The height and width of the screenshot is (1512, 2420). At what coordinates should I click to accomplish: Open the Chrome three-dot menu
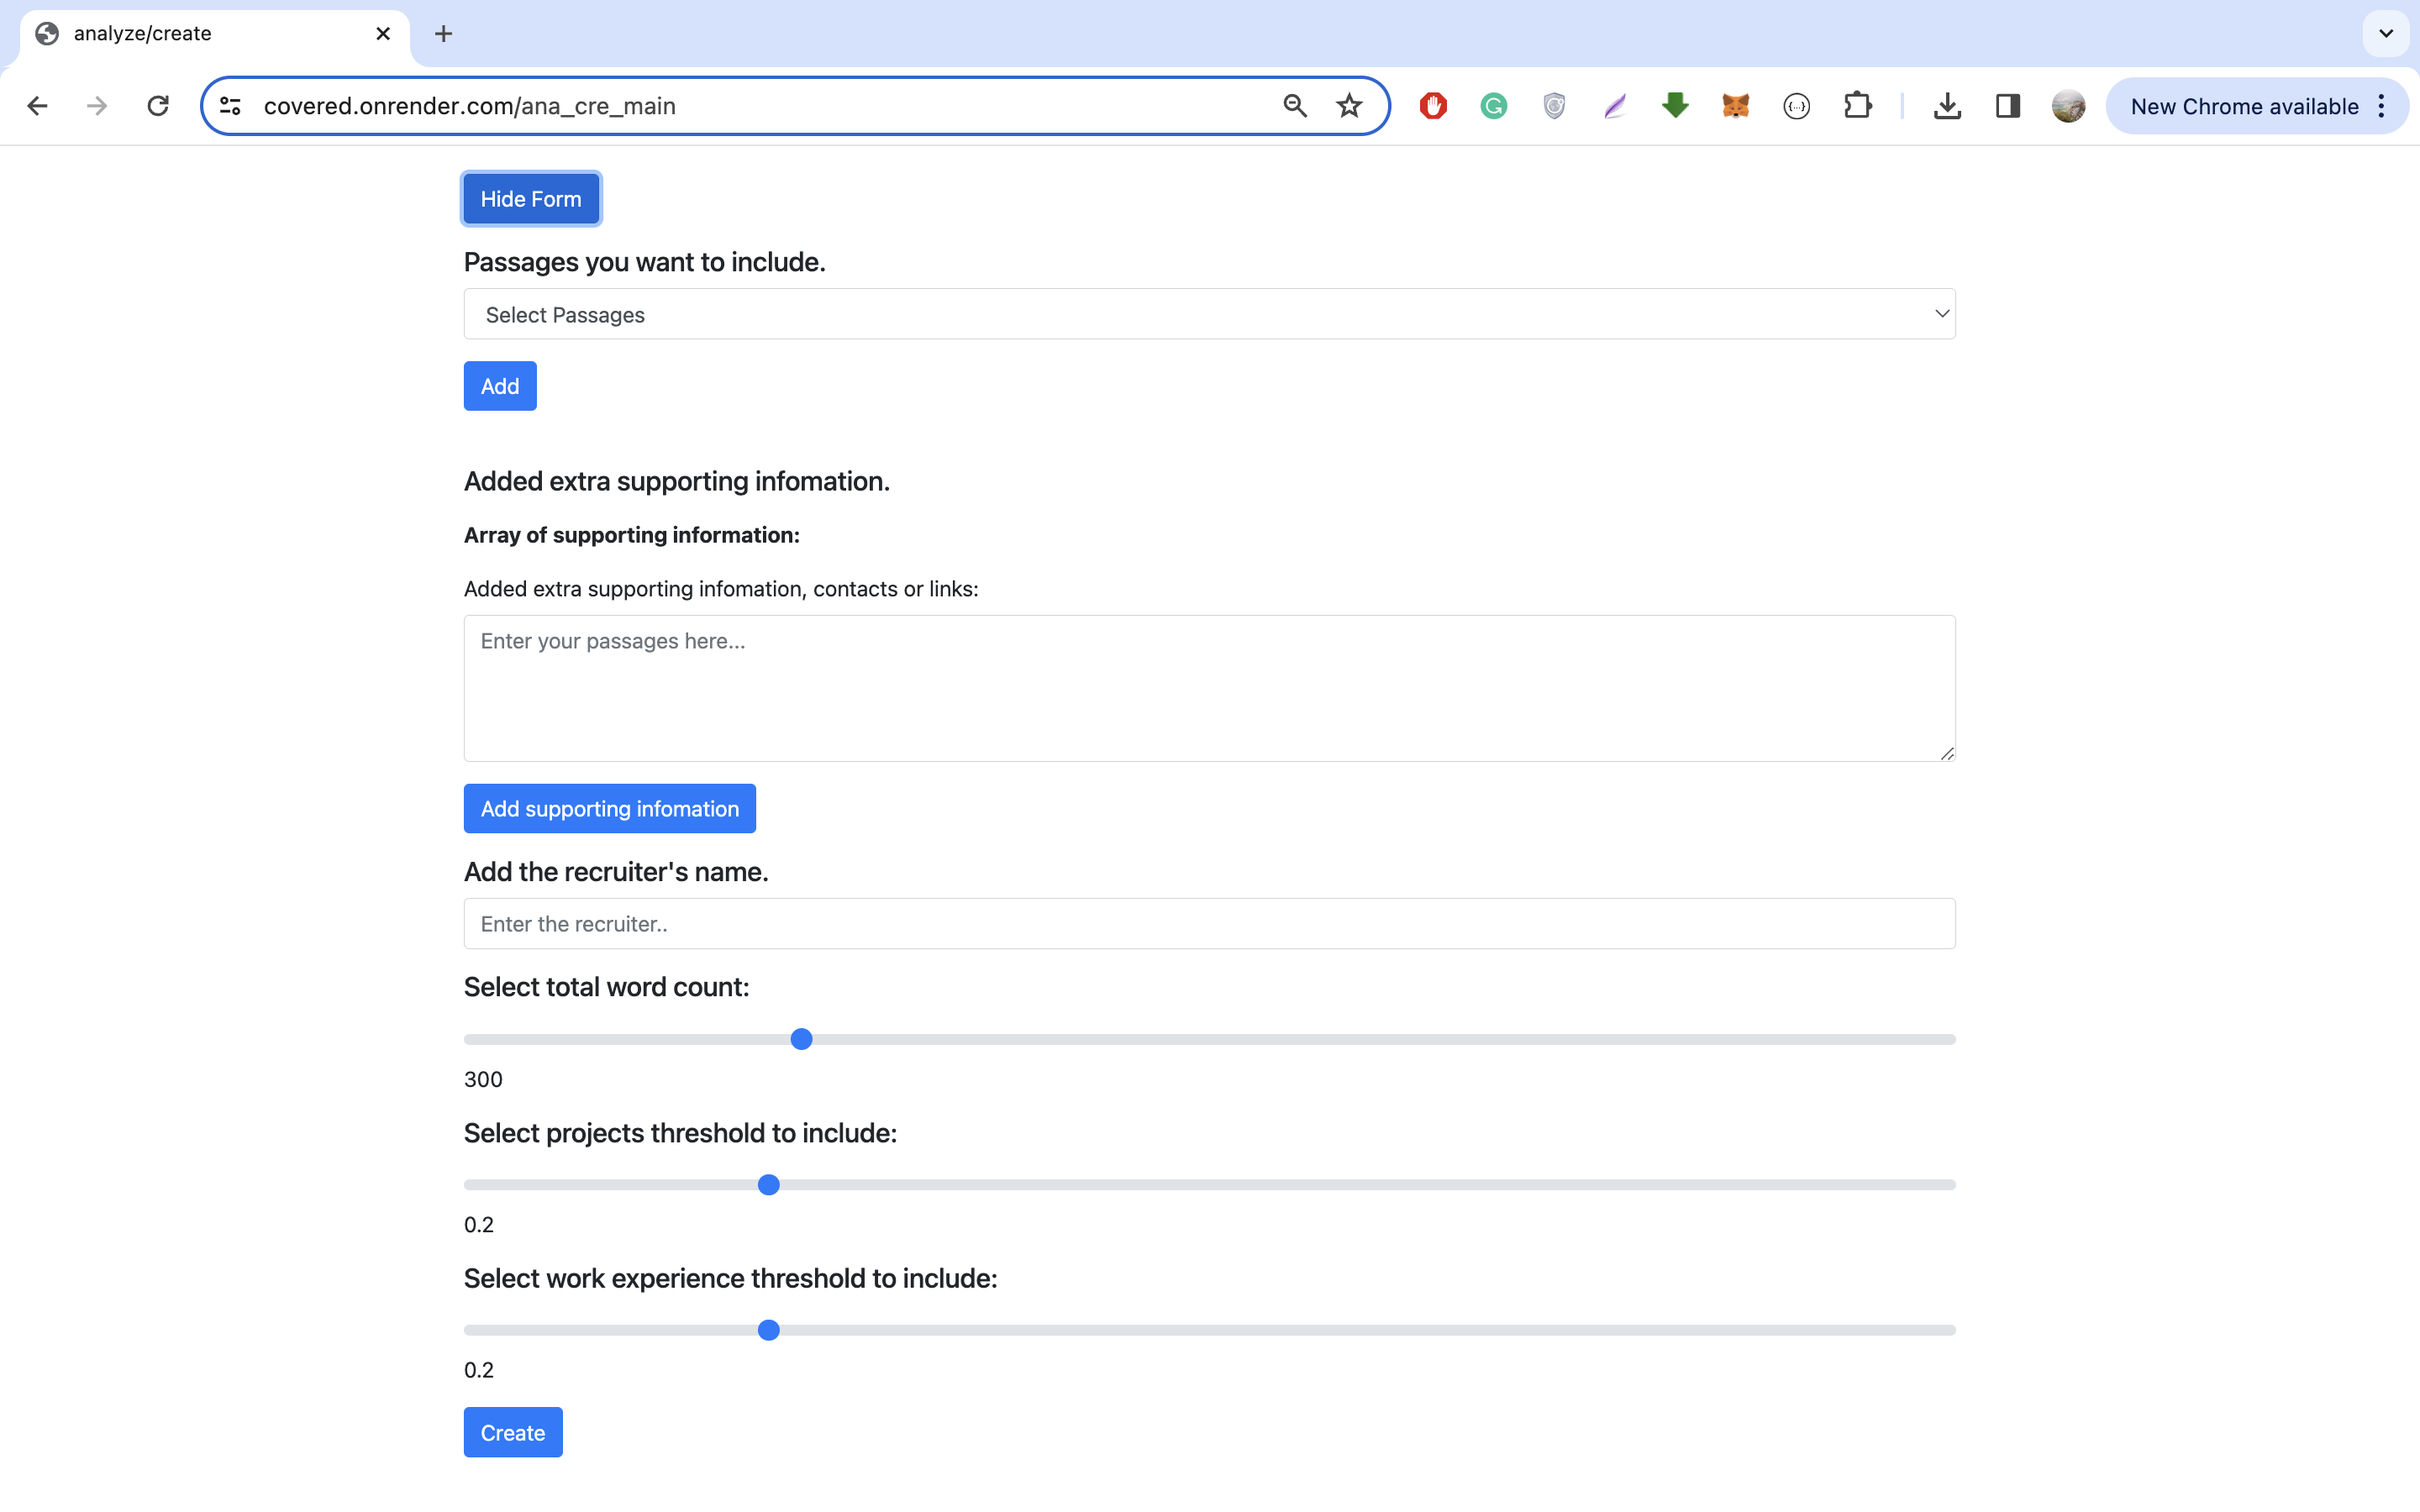pyautogui.click(x=2382, y=106)
